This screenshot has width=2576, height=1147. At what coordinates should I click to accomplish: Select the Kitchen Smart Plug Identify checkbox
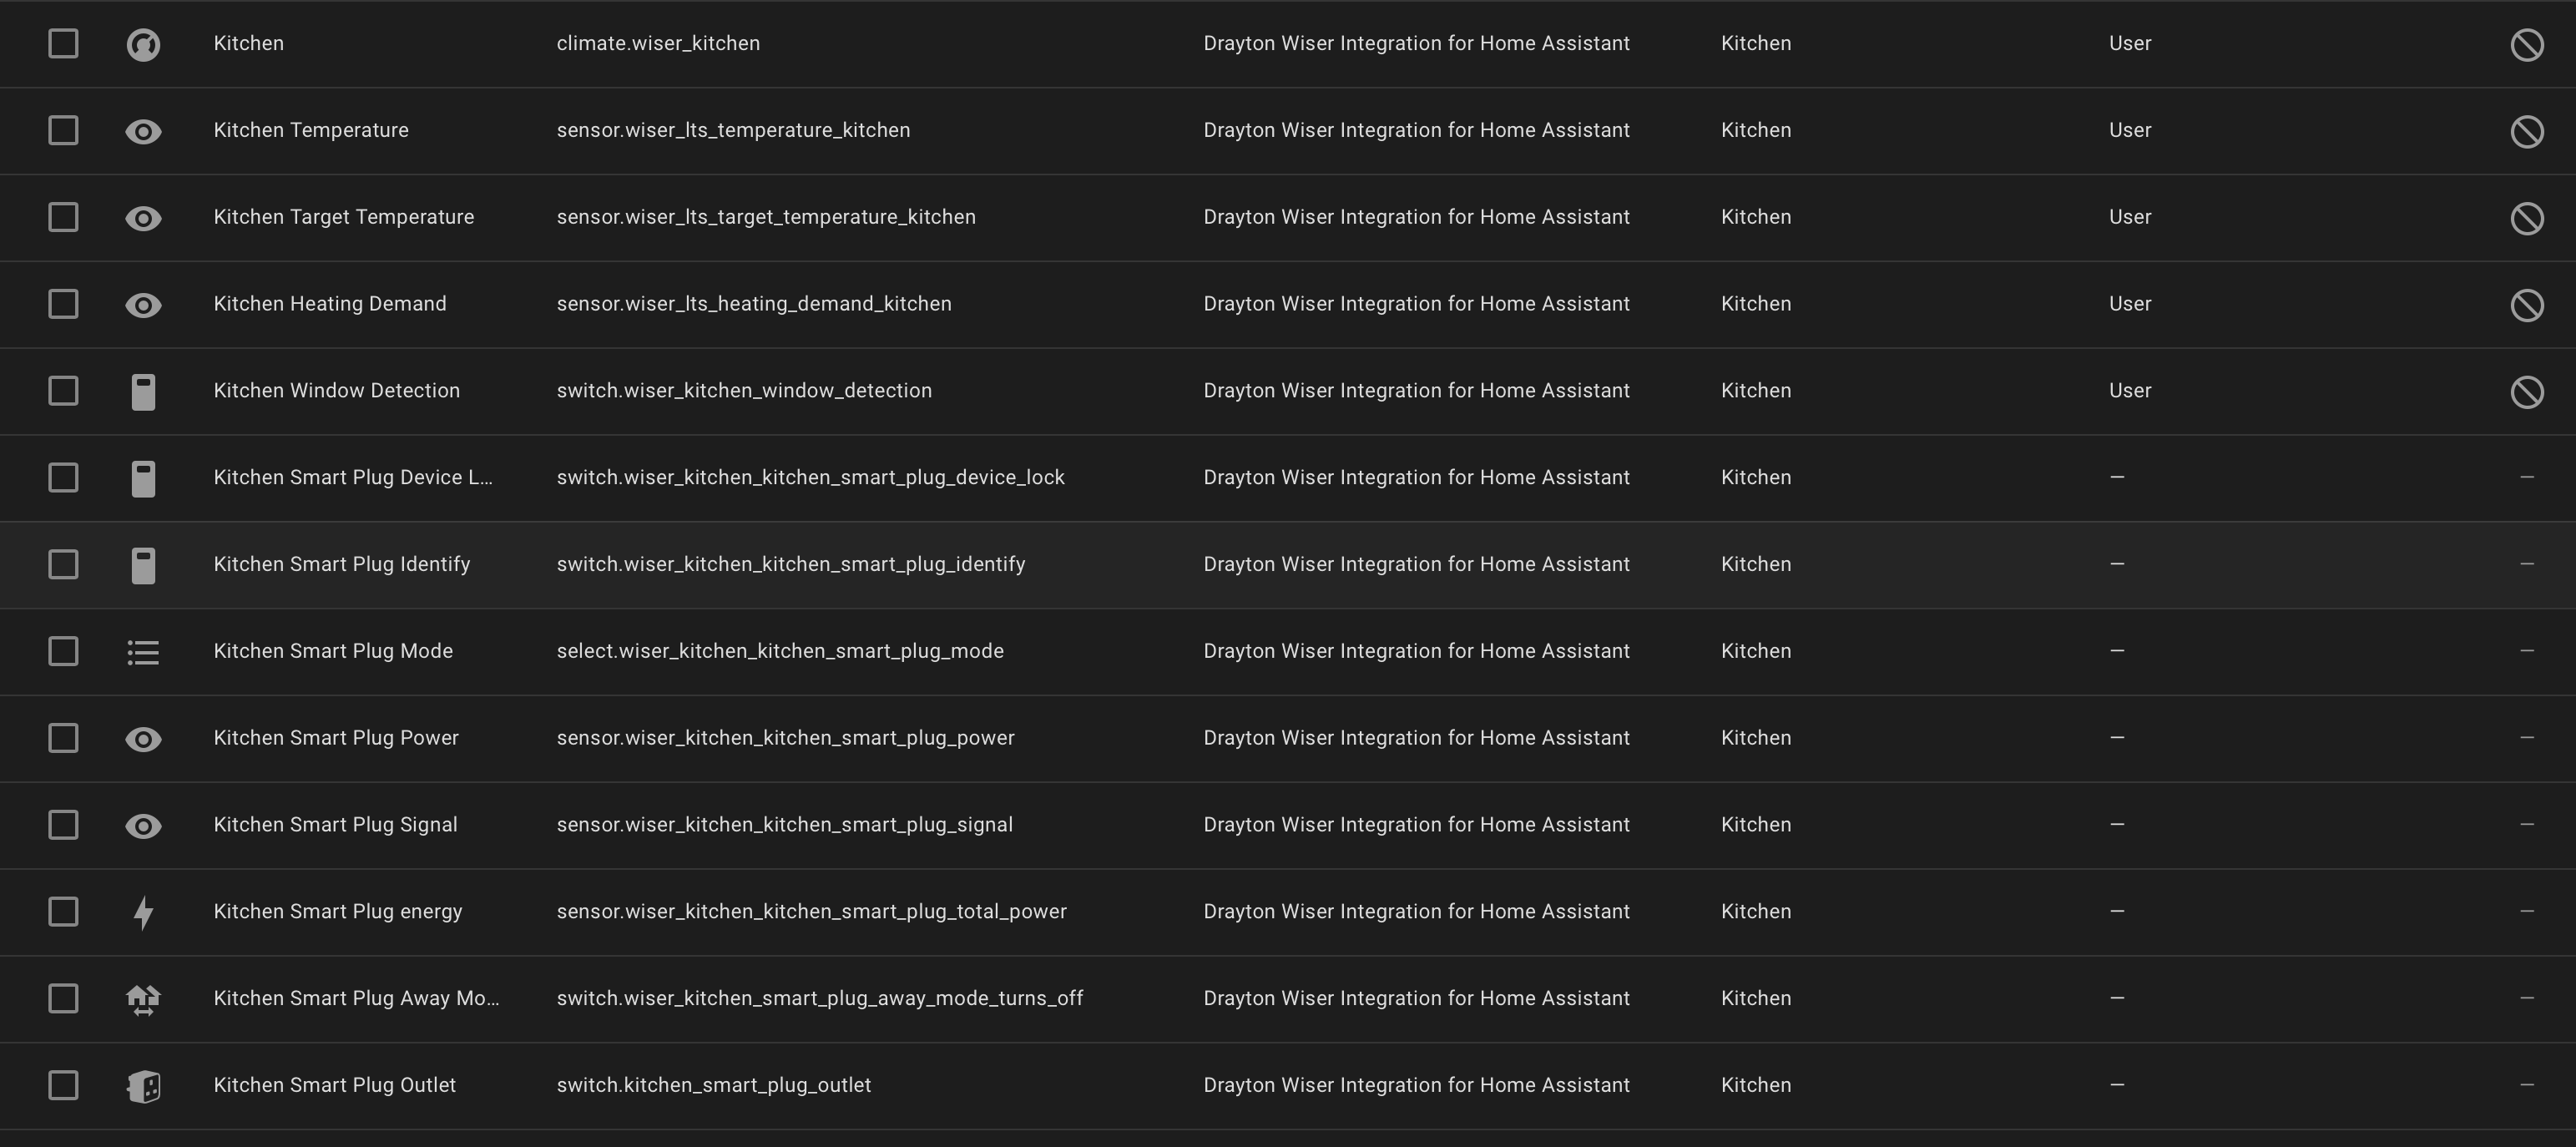(63, 564)
